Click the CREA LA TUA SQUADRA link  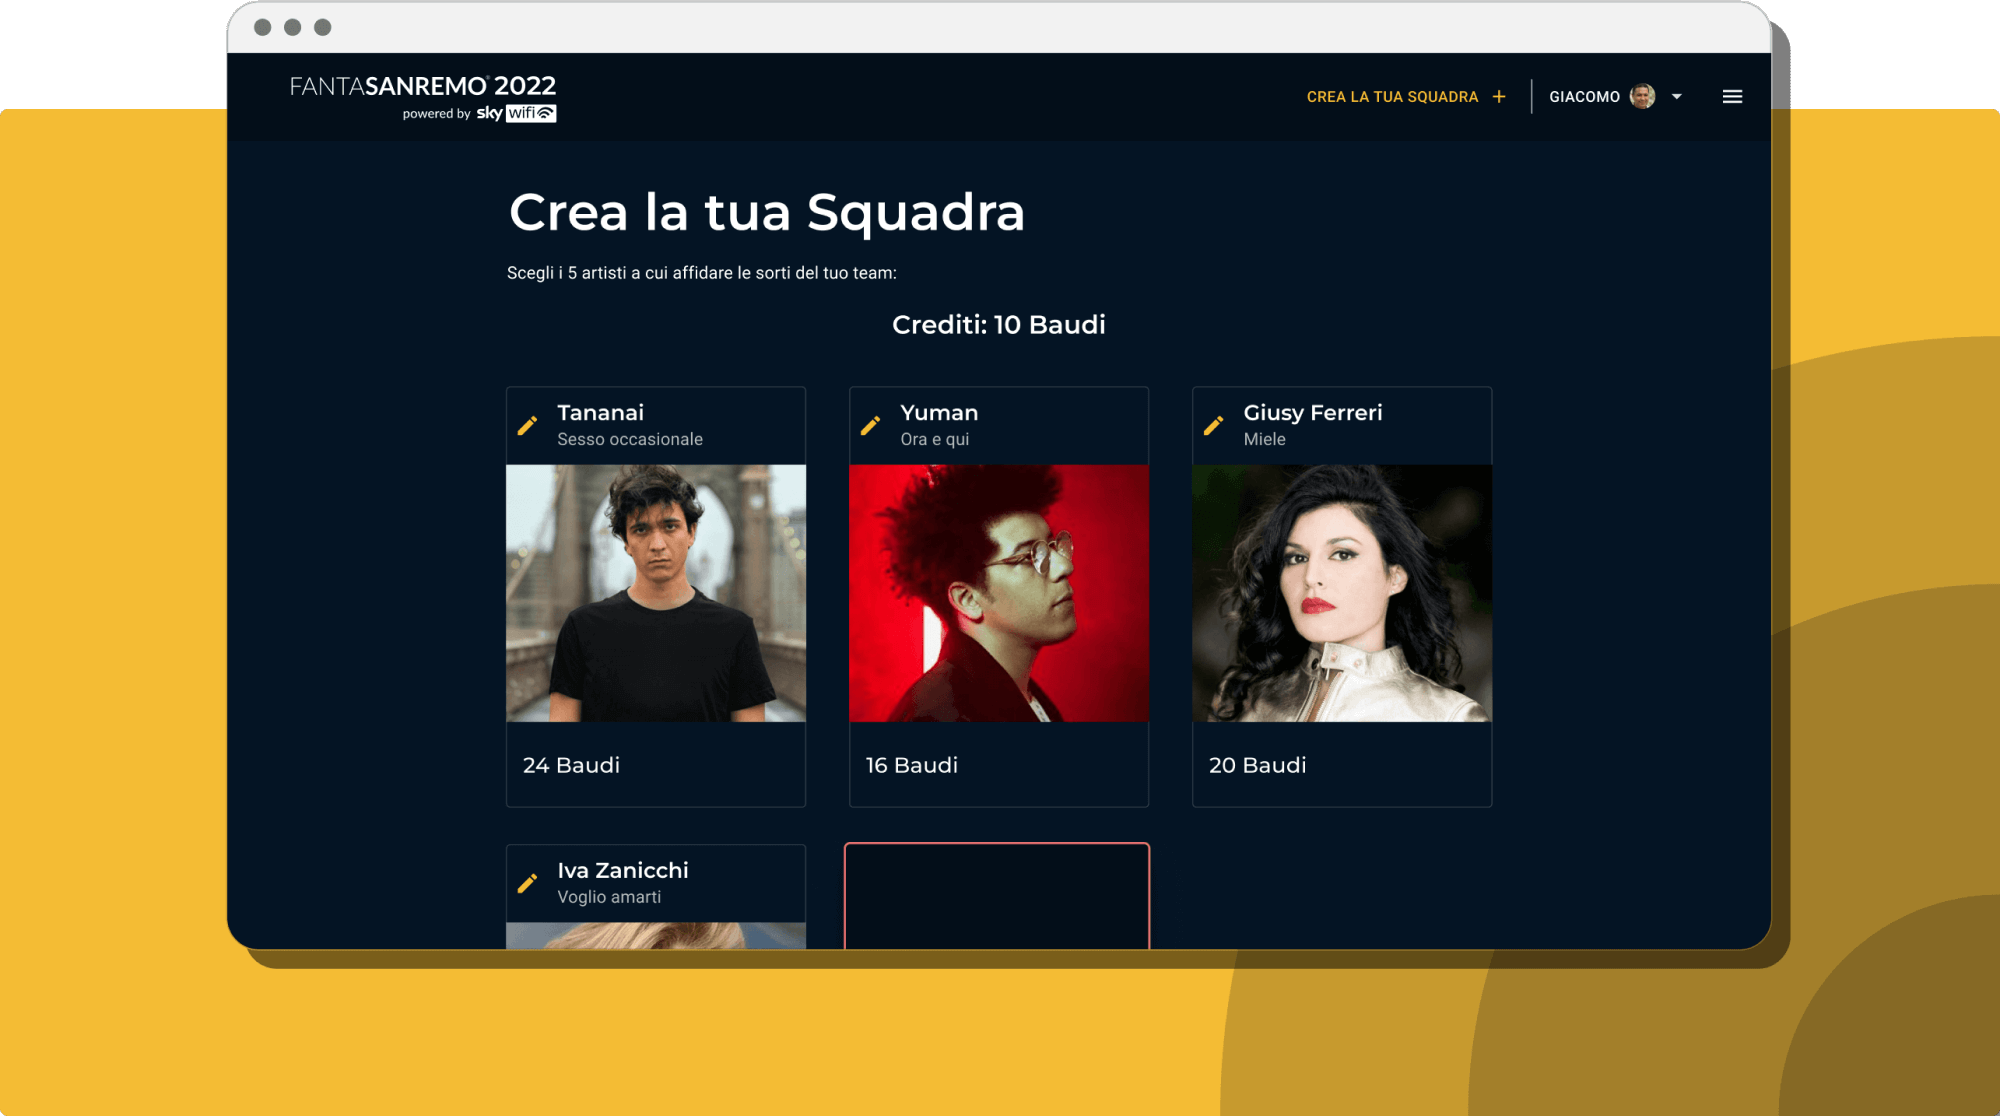[1392, 97]
